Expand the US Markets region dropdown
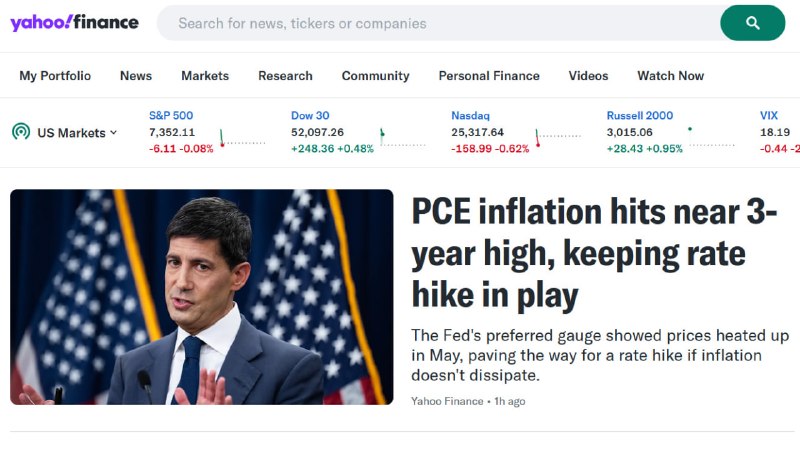The image size is (800, 450). [x=77, y=133]
